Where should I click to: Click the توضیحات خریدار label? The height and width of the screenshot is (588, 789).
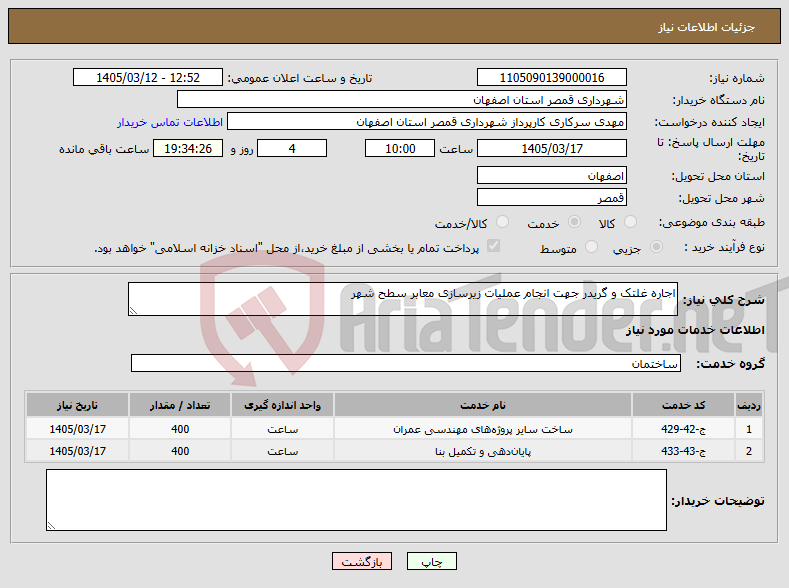pyautogui.click(x=718, y=501)
